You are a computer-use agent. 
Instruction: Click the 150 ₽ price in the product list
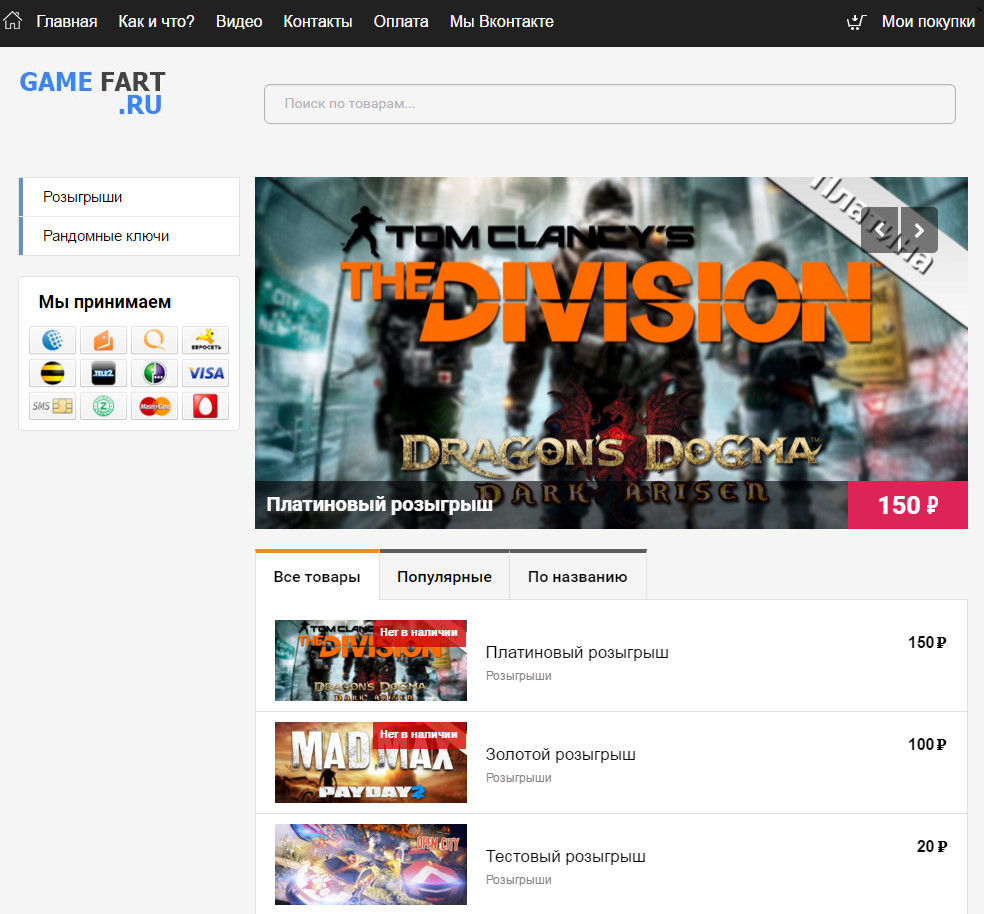[x=927, y=642]
